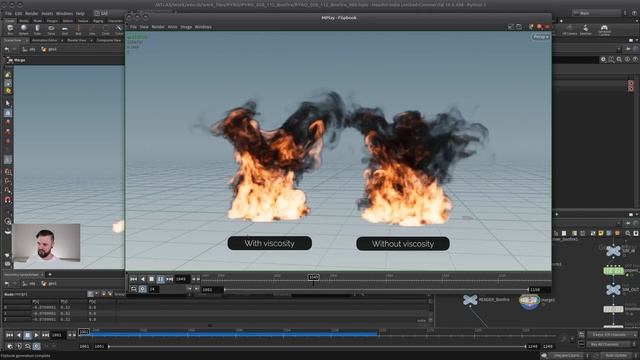Click the snapping magnet icon

tap(8, 200)
